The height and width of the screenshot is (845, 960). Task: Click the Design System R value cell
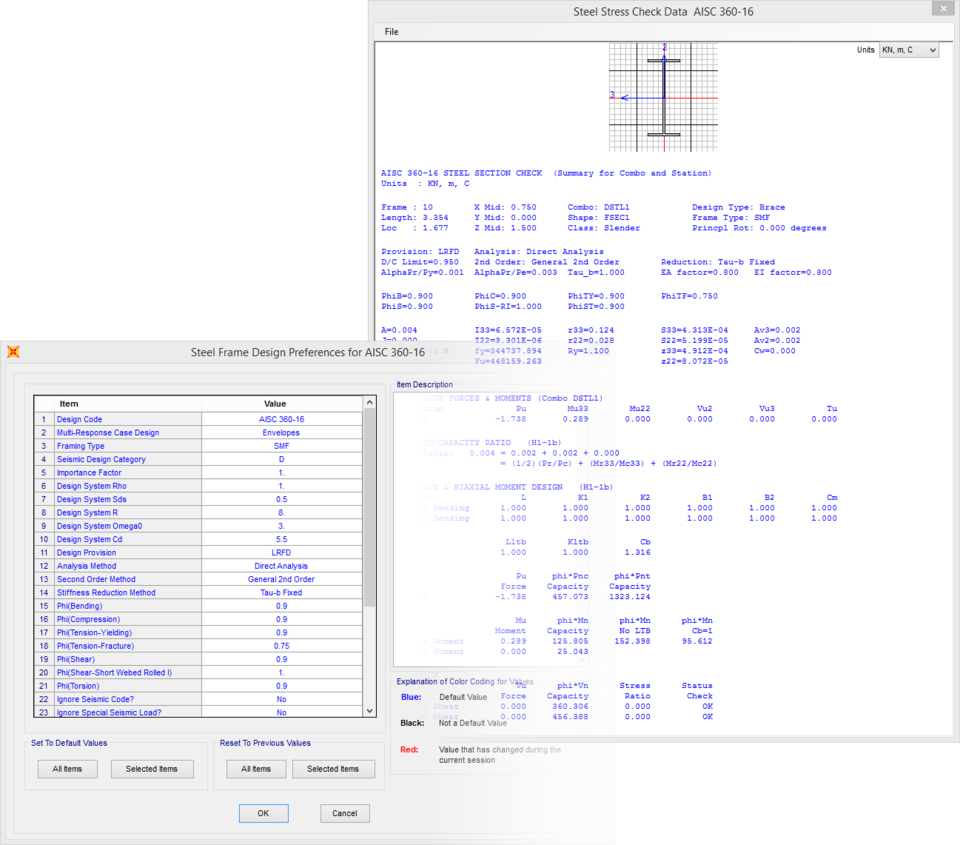pos(281,512)
